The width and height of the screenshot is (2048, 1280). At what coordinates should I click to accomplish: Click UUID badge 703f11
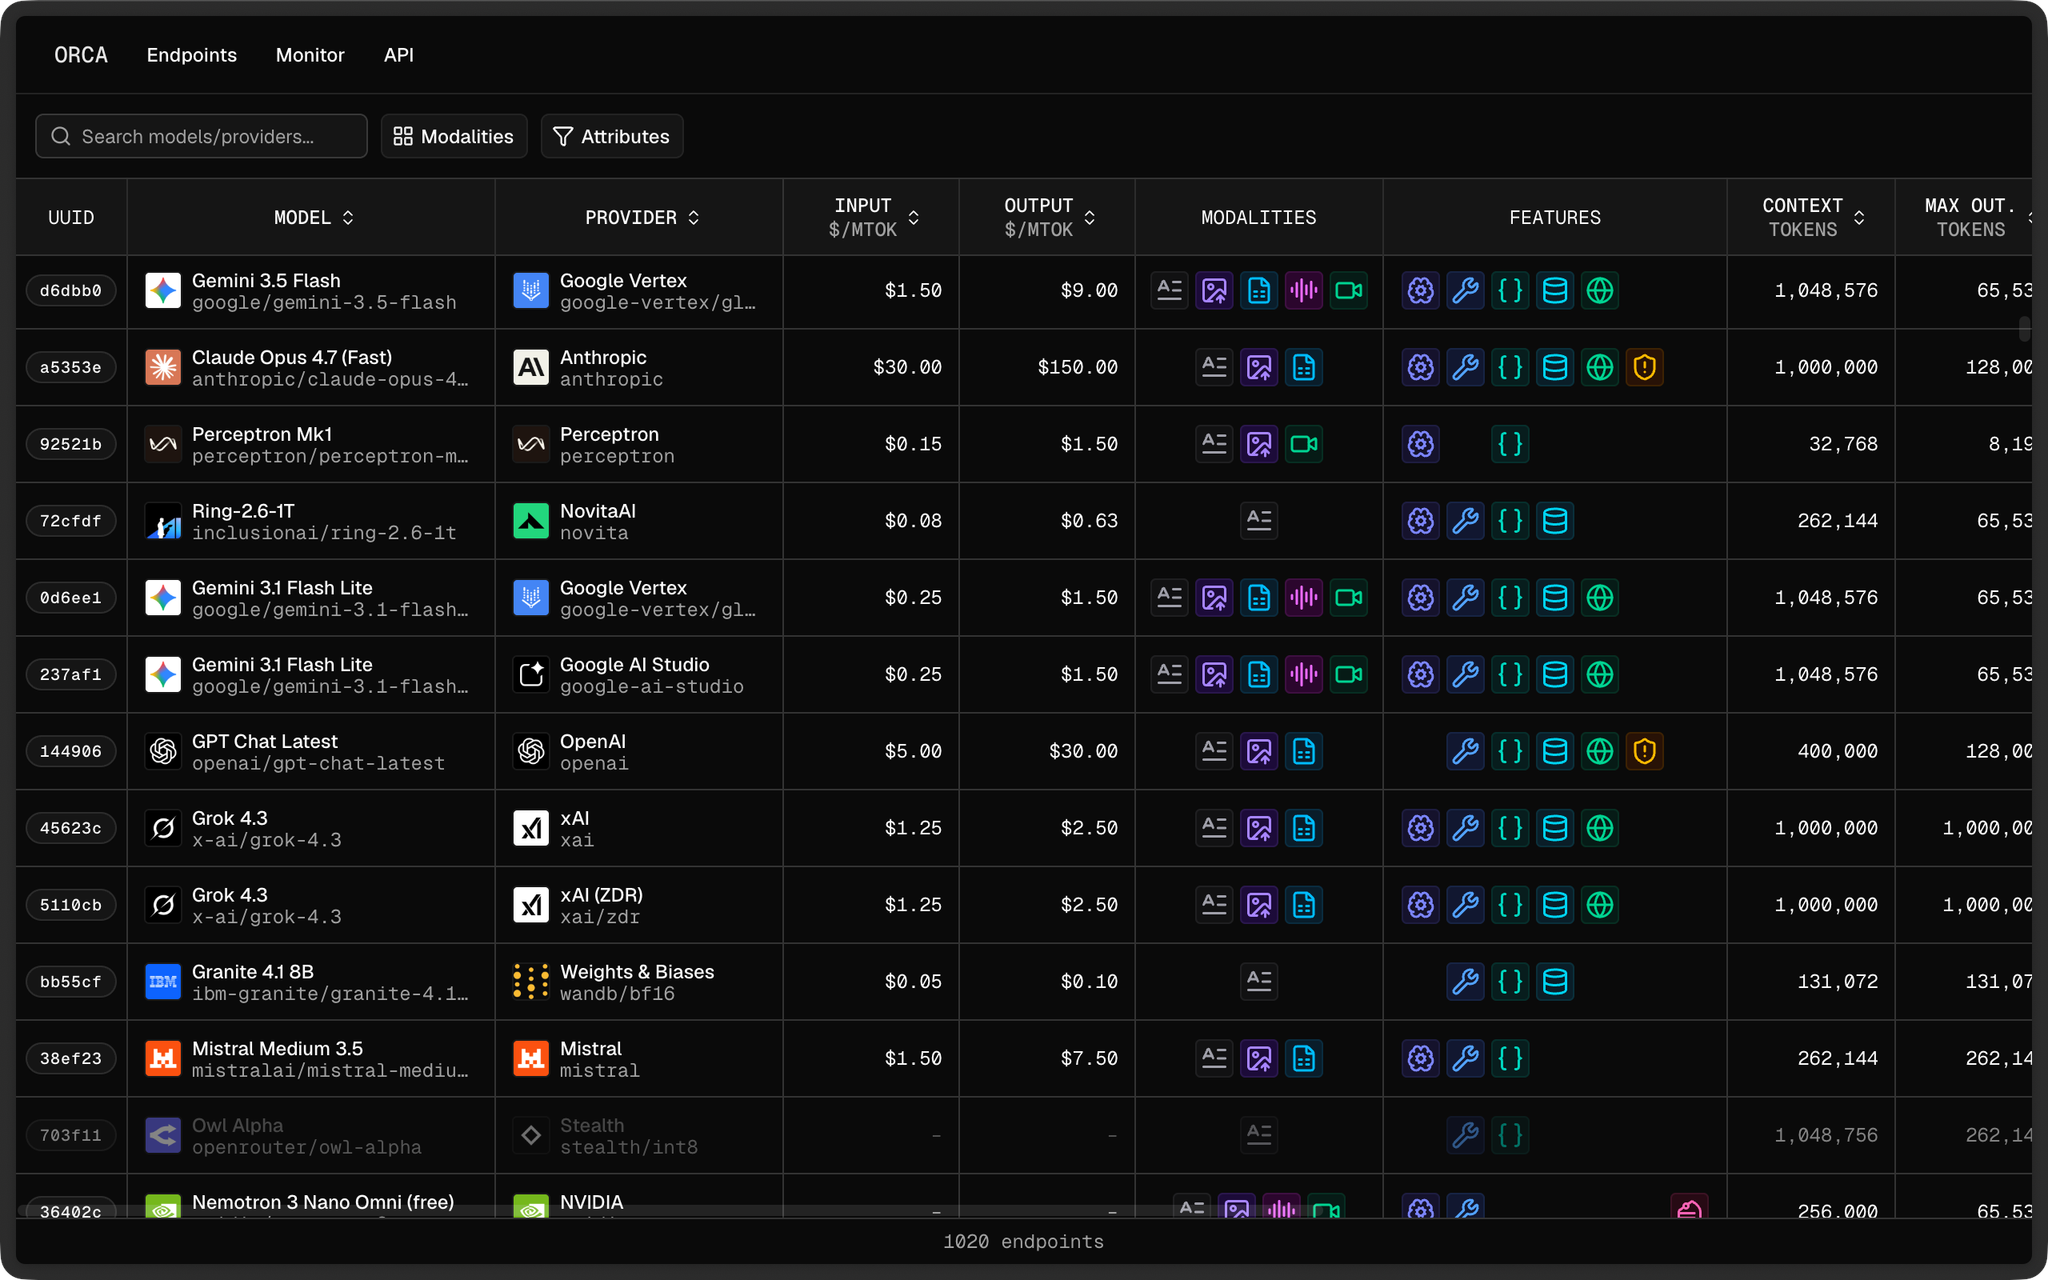point(71,1135)
